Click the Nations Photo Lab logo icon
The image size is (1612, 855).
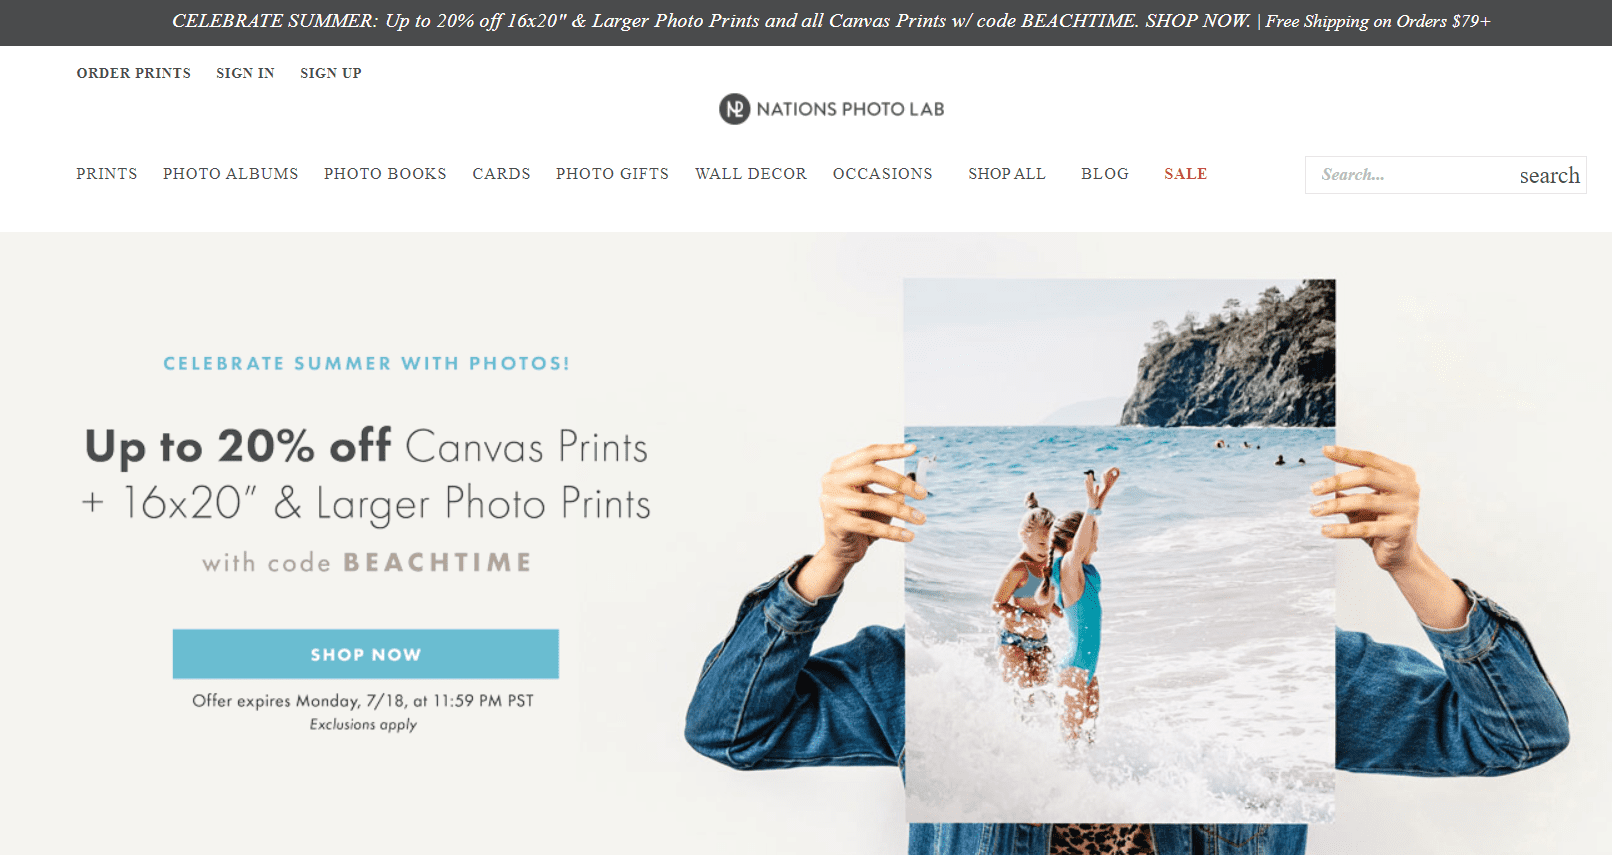[734, 109]
